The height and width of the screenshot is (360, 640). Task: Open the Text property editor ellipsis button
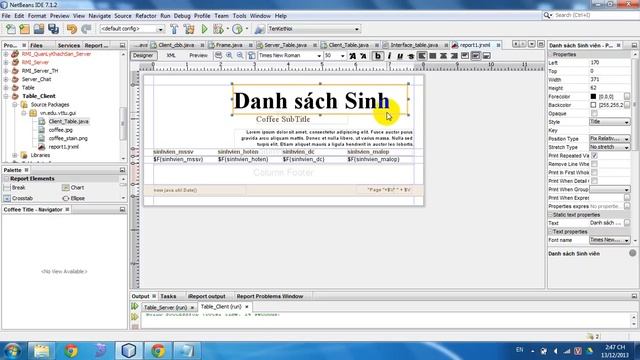coord(627,223)
